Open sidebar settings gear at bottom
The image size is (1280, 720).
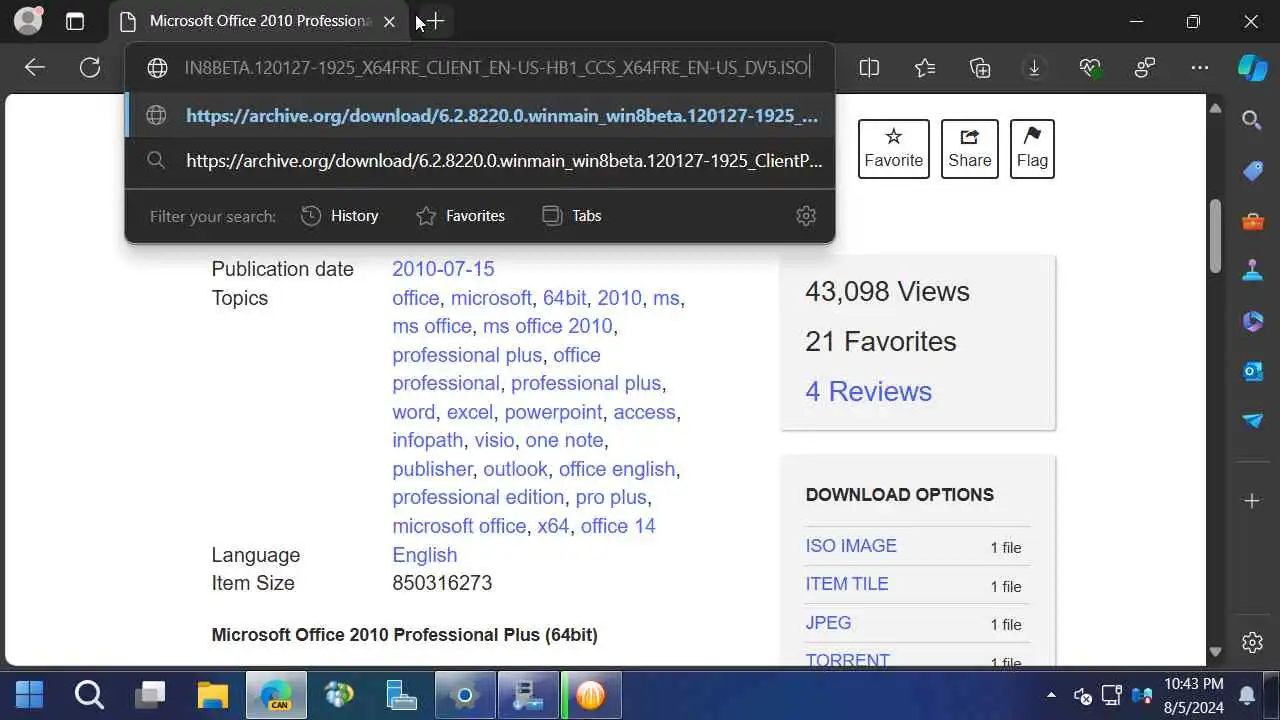click(x=1252, y=642)
